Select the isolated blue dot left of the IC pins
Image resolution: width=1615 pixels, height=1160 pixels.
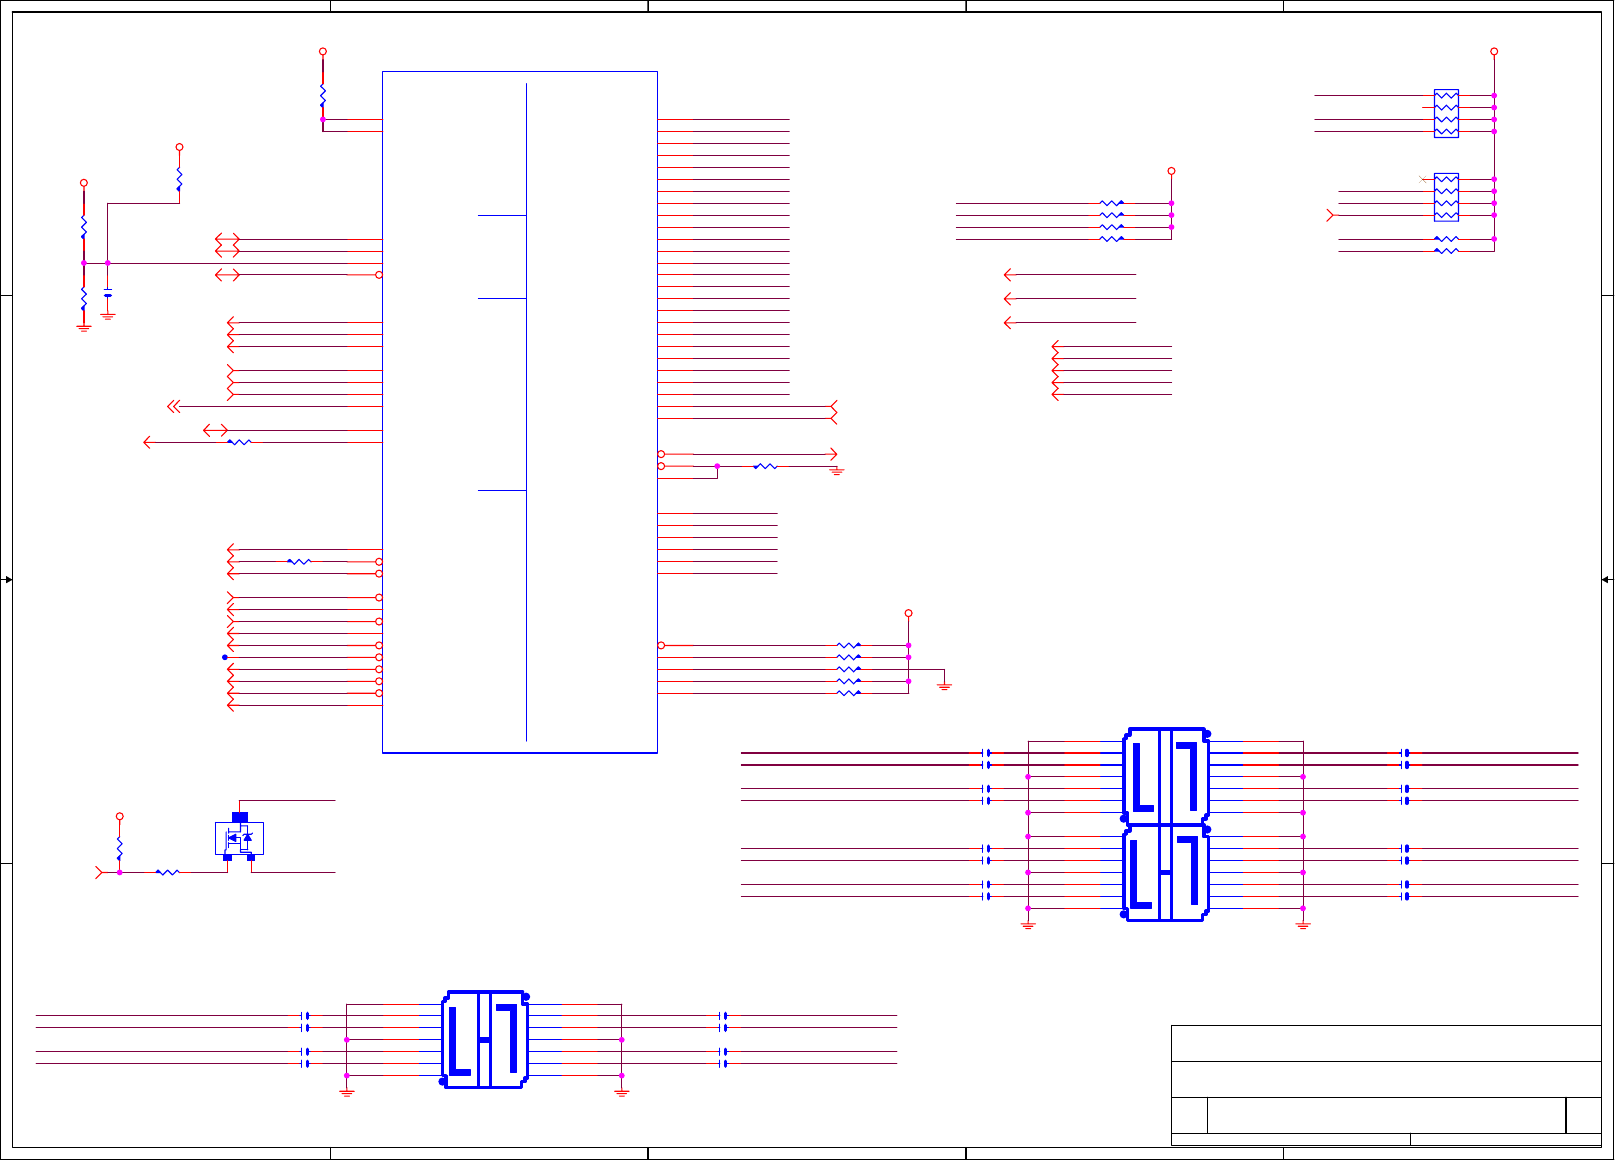(225, 657)
